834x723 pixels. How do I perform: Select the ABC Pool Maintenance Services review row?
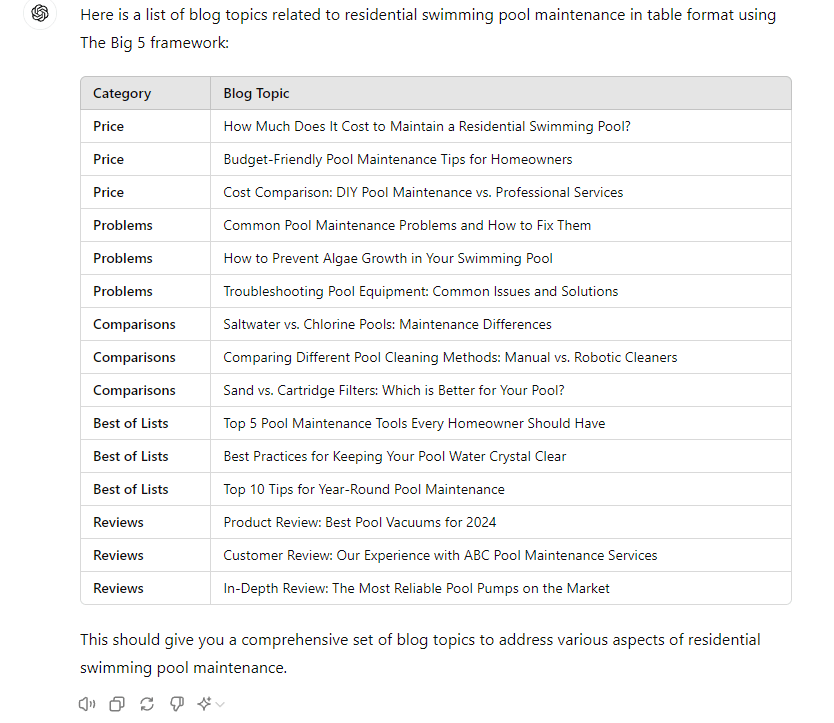pyautogui.click(x=440, y=555)
